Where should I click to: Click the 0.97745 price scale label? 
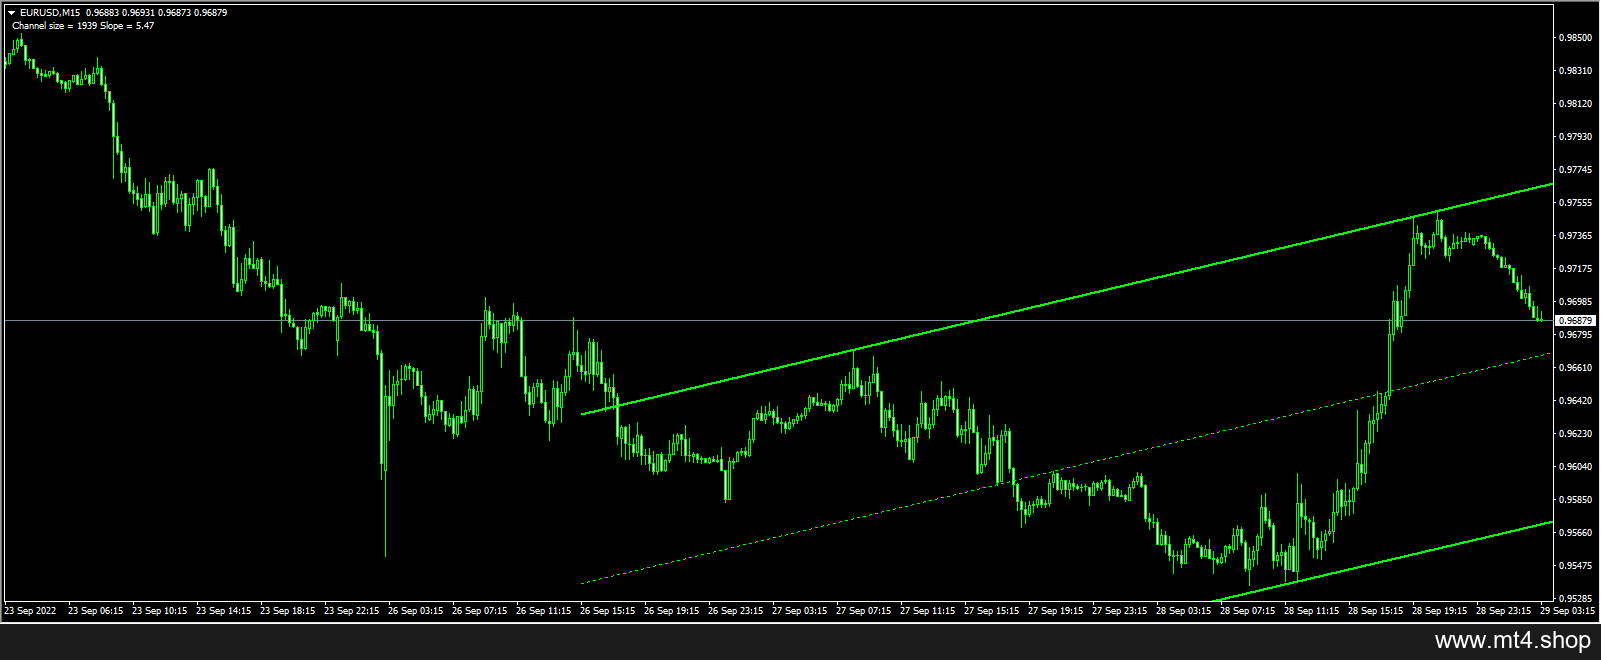pyautogui.click(x=1575, y=170)
